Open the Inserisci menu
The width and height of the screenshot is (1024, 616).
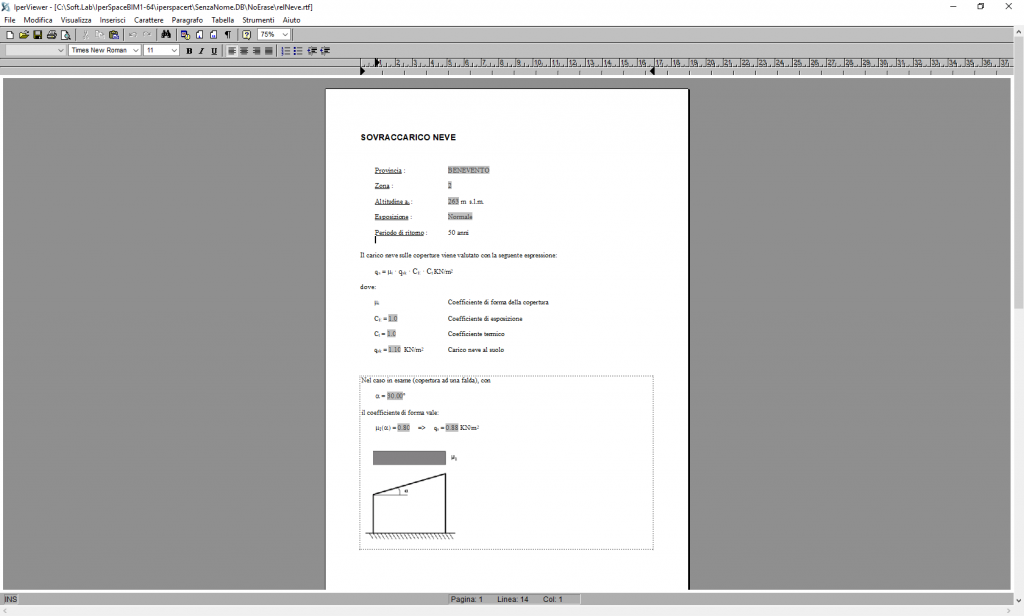click(x=112, y=20)
